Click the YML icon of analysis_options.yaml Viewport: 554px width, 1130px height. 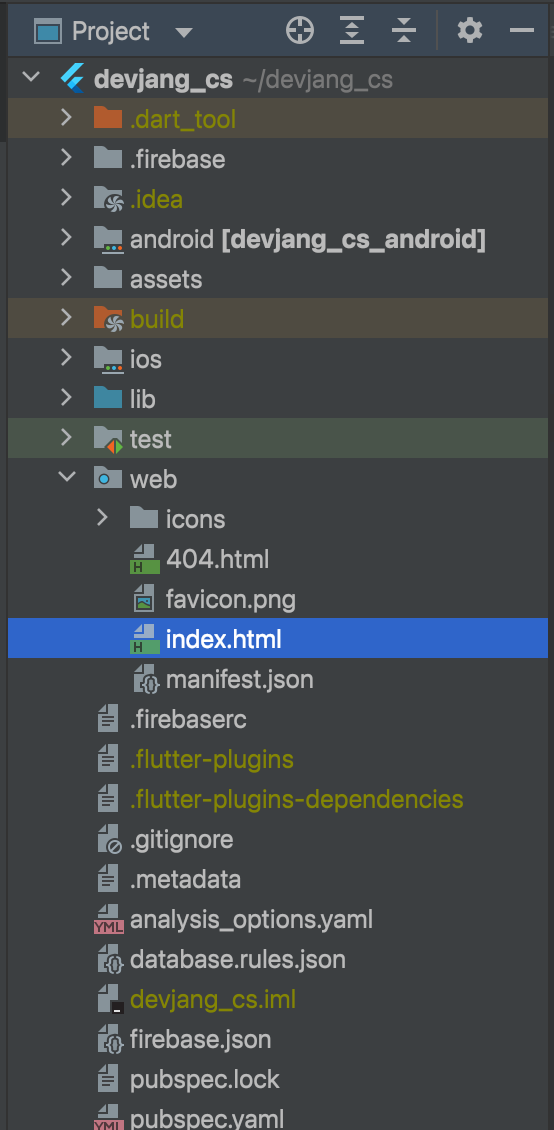click(109, 920)
